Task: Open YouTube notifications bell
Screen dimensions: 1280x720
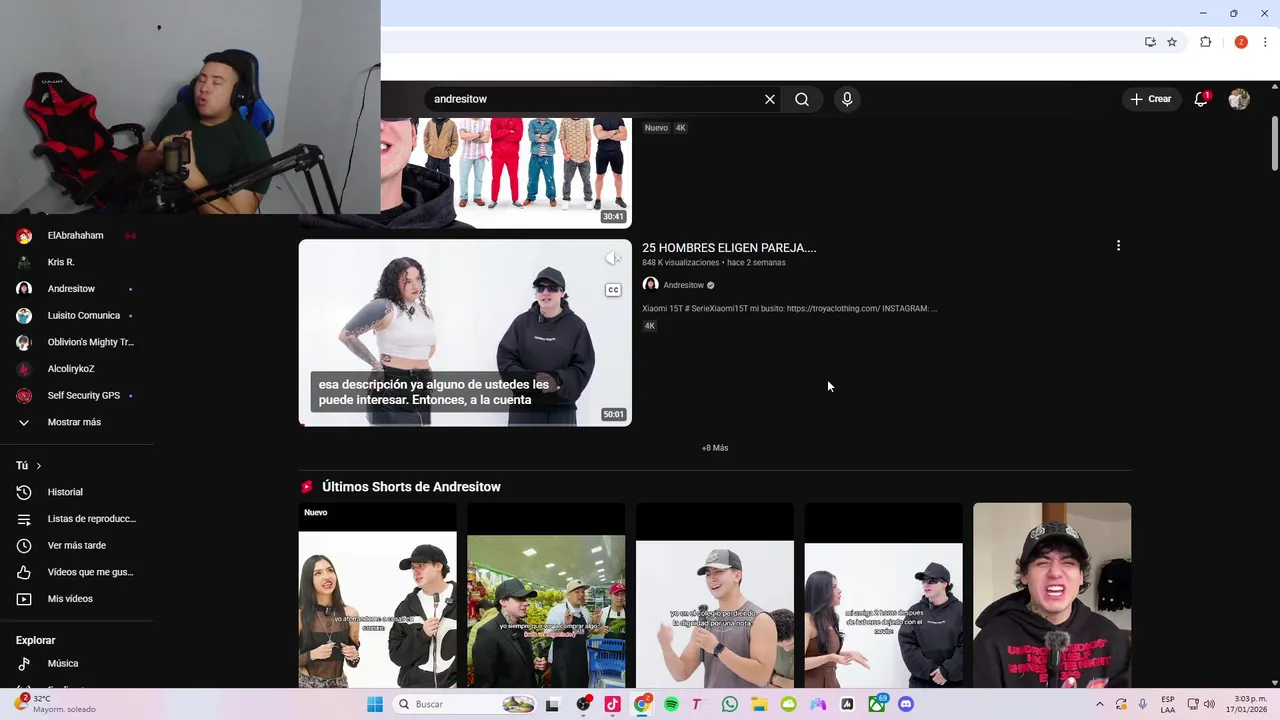Action: [1201, 99]
